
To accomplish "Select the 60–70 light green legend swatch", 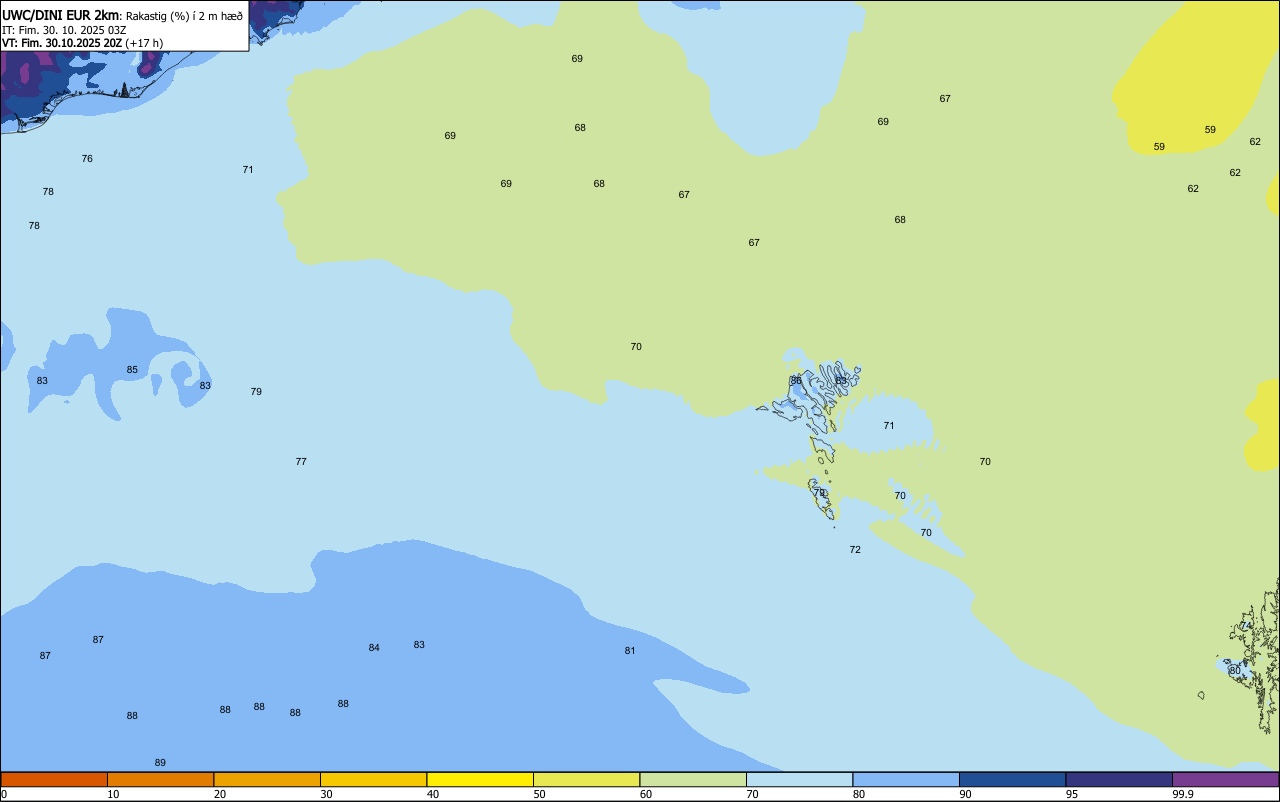I will (693, 779).
